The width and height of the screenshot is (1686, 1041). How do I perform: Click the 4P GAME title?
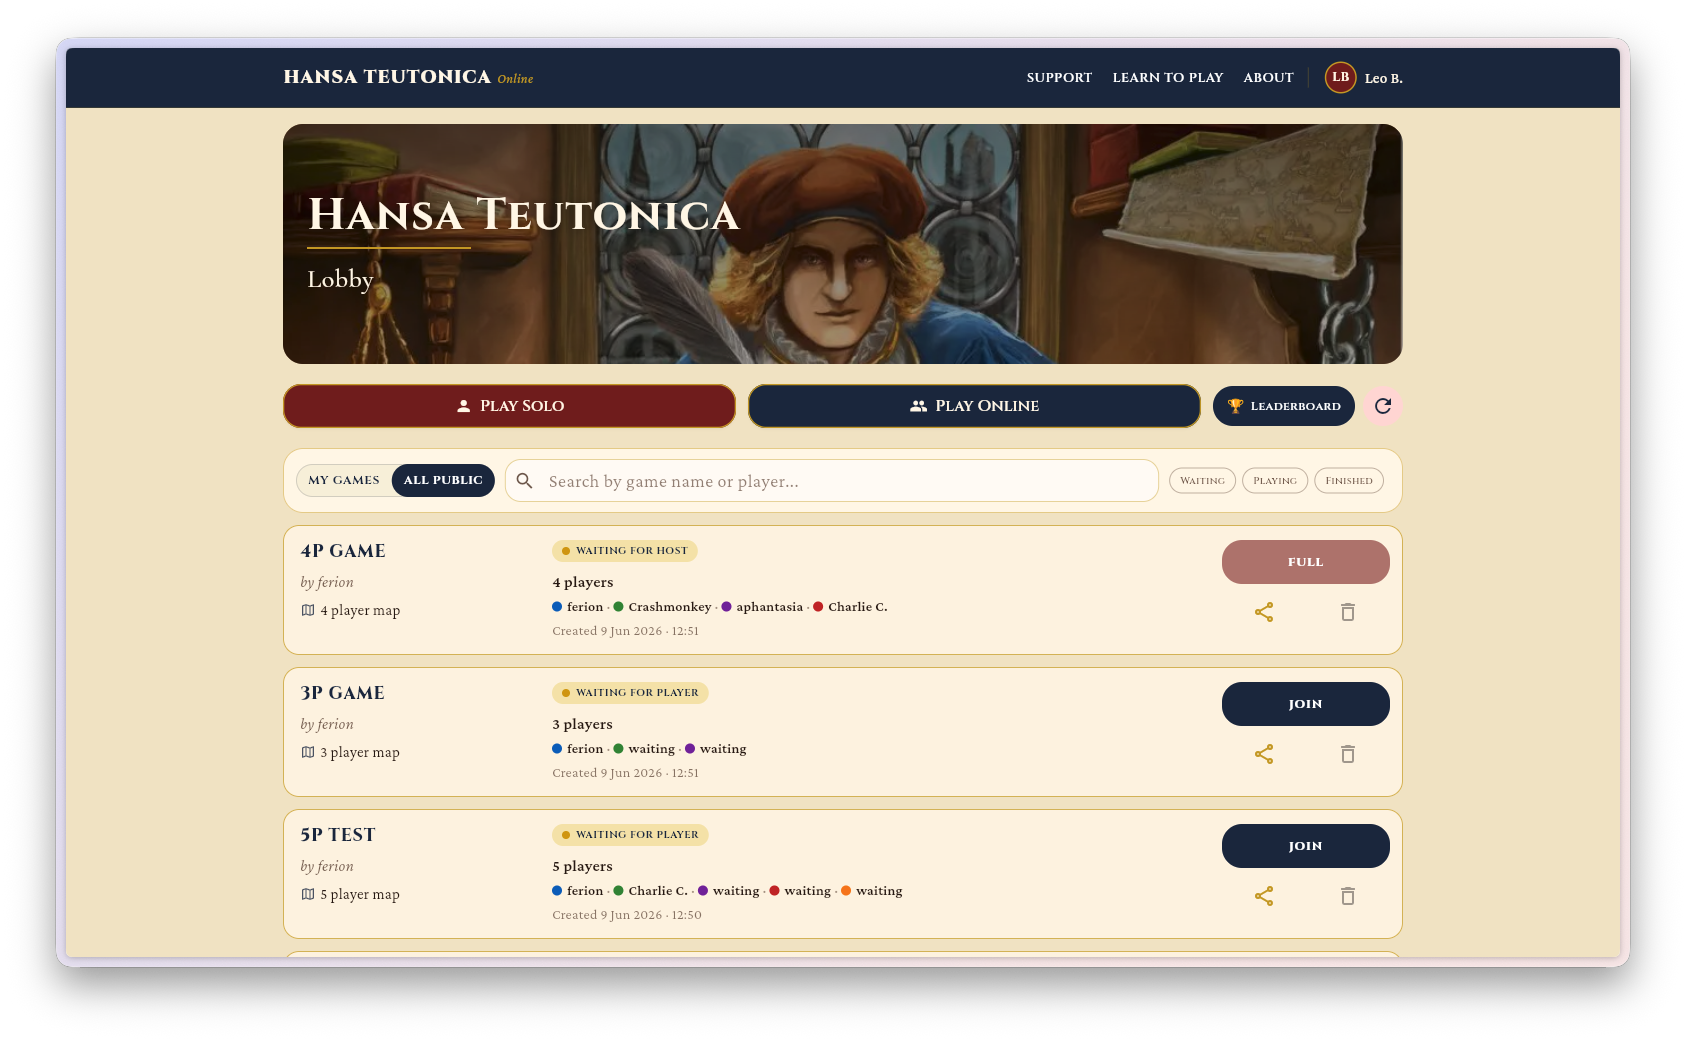tap(343, 551)
